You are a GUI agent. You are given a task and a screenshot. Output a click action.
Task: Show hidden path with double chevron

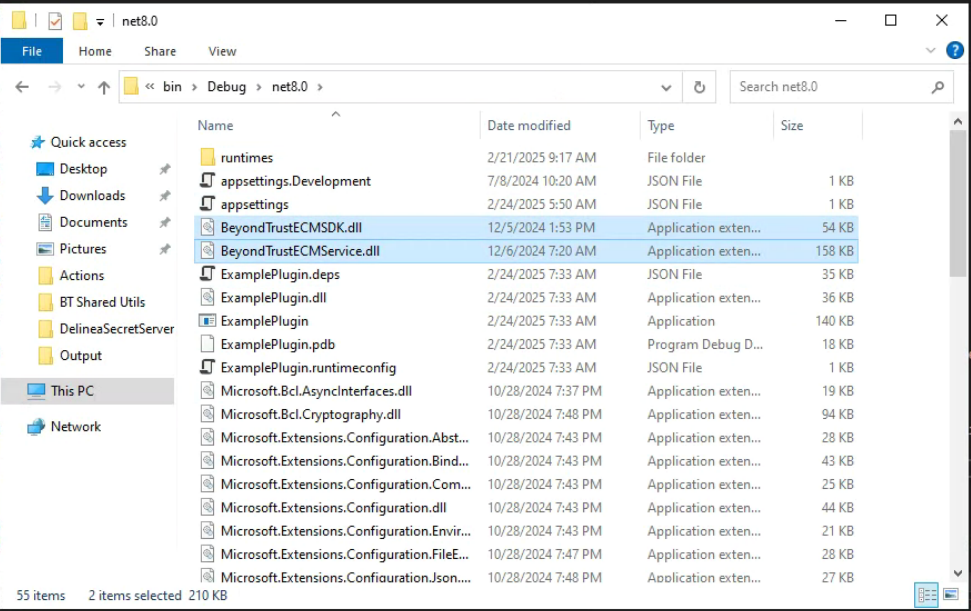150,87
